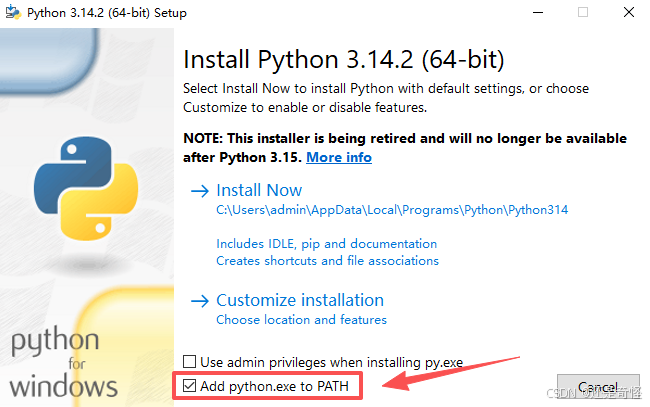Viewport: 650px width, 407px height.
Task: Click 'Includes IDLE, pip and documentation' text
Action: click(x=327, y=244)
